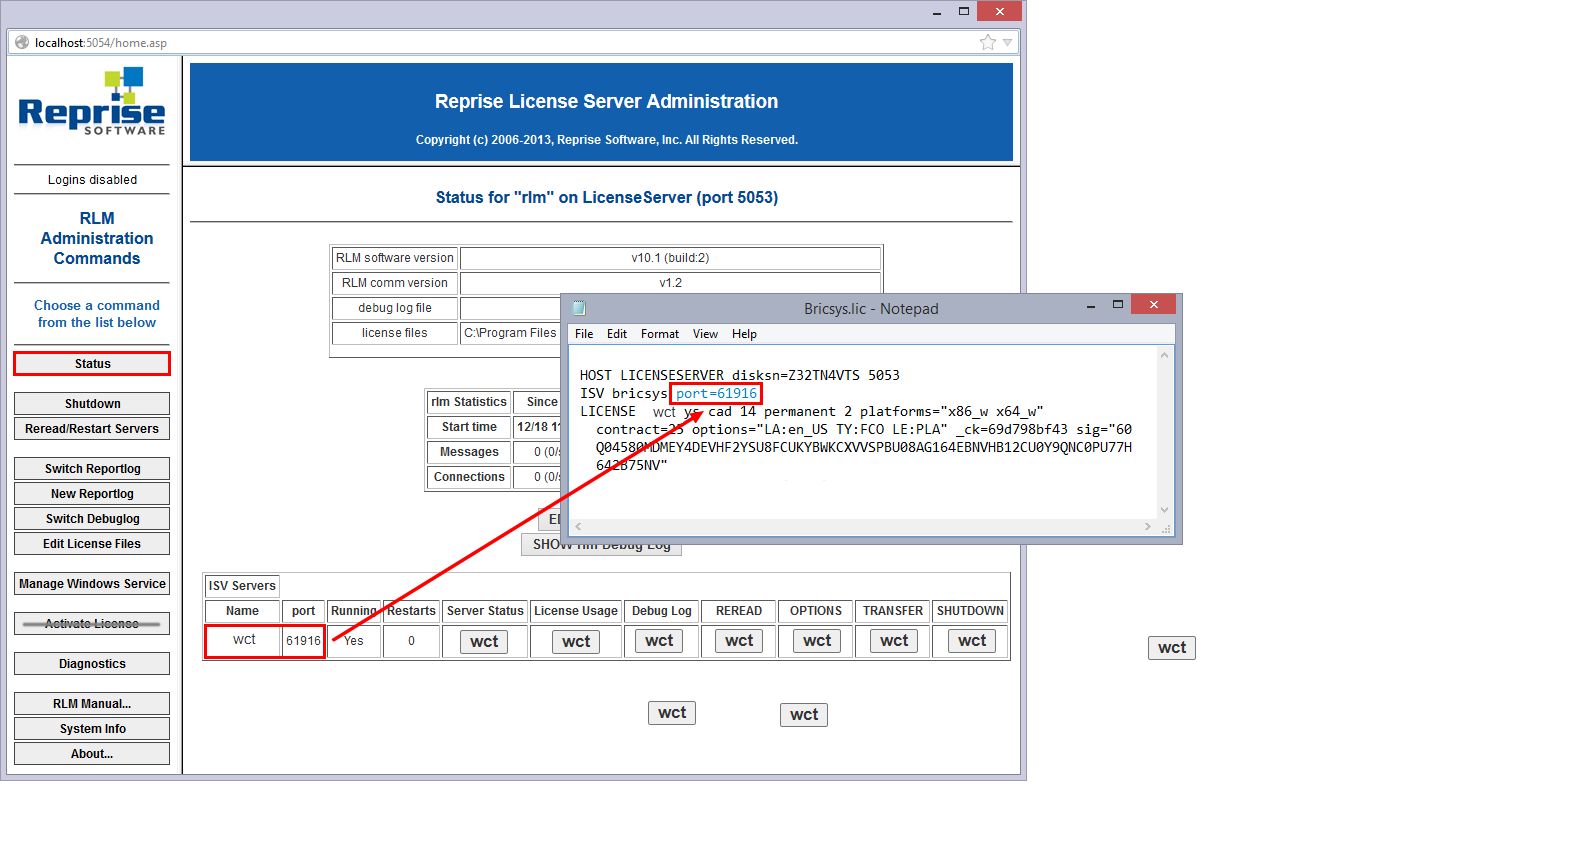
Task: Click the Switch Debuglog button
Action: tap(92, 519)
